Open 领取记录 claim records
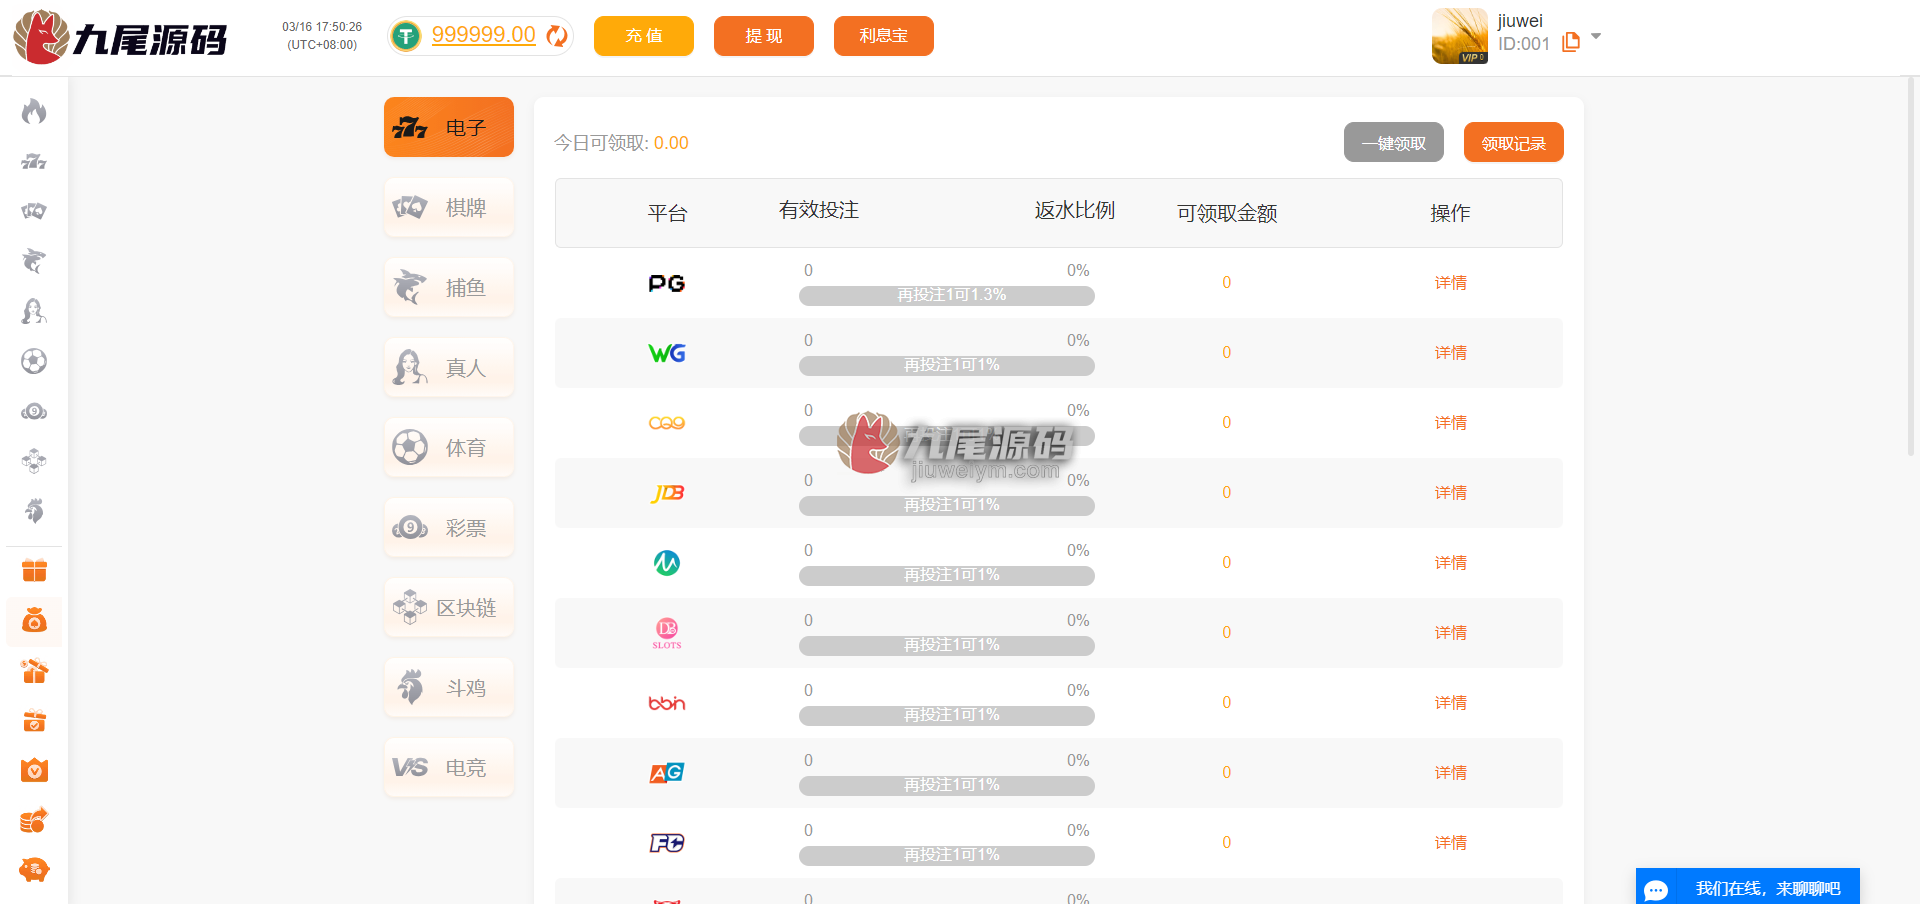The image size is (1920, 904). [1514, 142]
